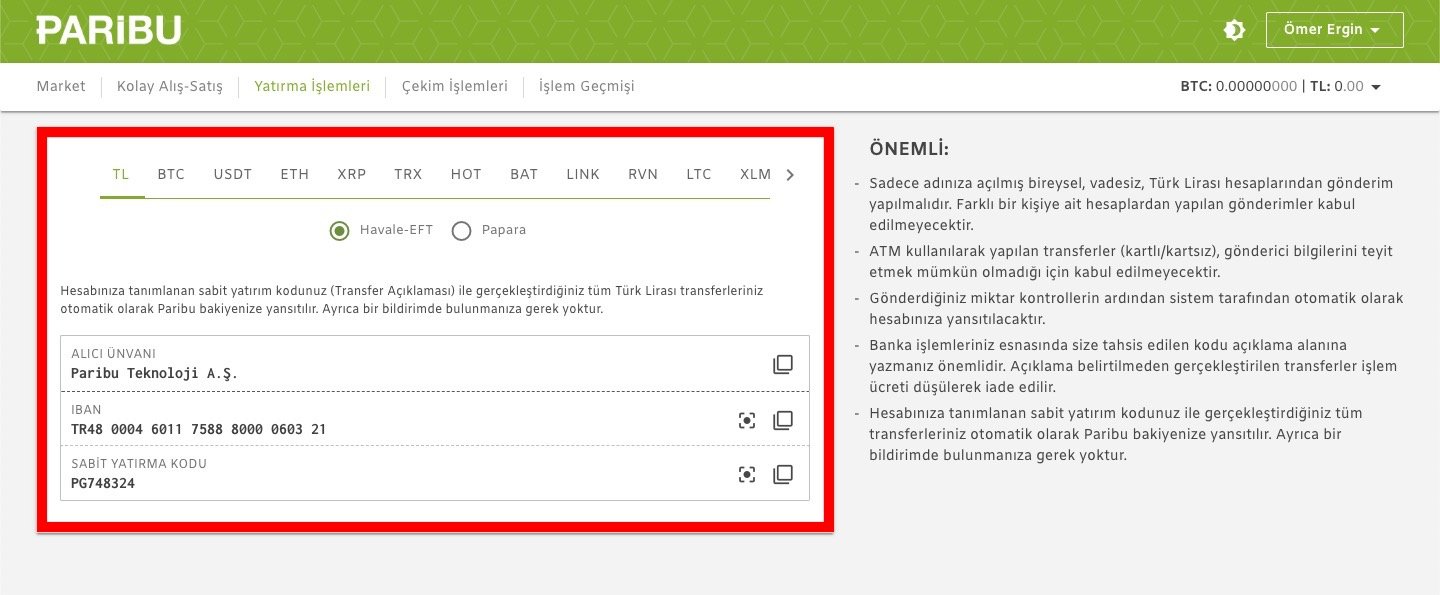Show QR code for Sabit Yatırma Kodu
Screen dimensions: 1440x595
coord(747,475)
